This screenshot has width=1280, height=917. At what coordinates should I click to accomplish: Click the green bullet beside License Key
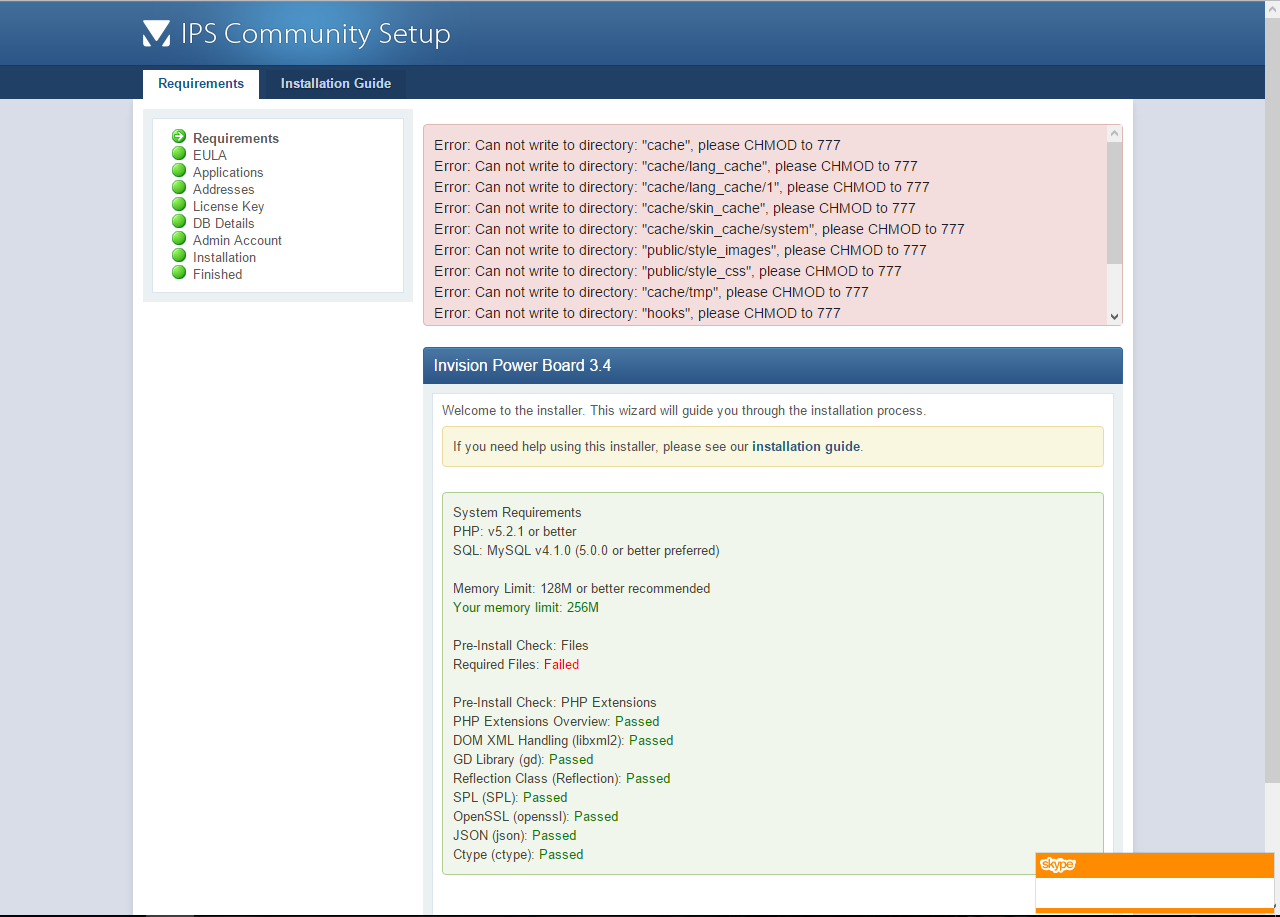179,205
